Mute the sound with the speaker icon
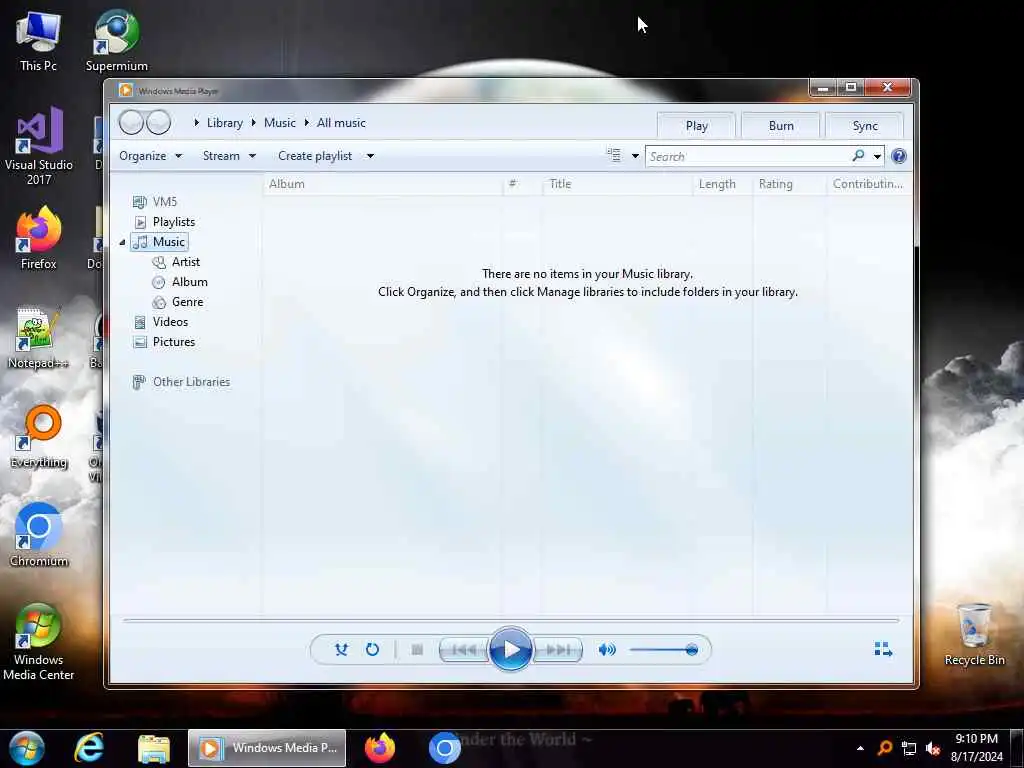1024x768 pixels. pyautogui.click(x=607, y=649)
